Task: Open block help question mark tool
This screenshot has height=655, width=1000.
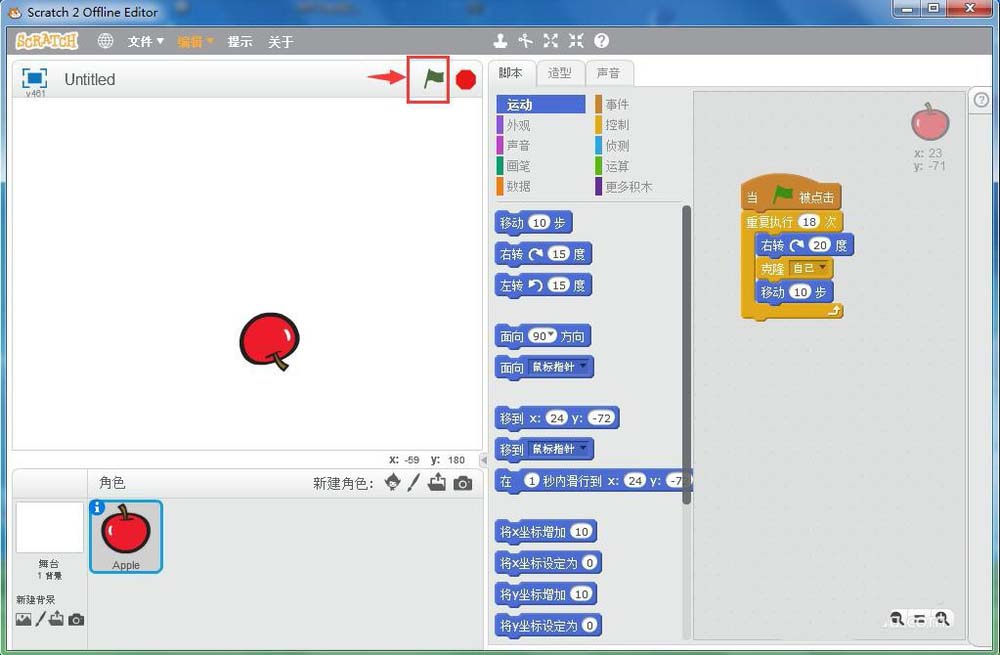Action: tap(601, 41)
